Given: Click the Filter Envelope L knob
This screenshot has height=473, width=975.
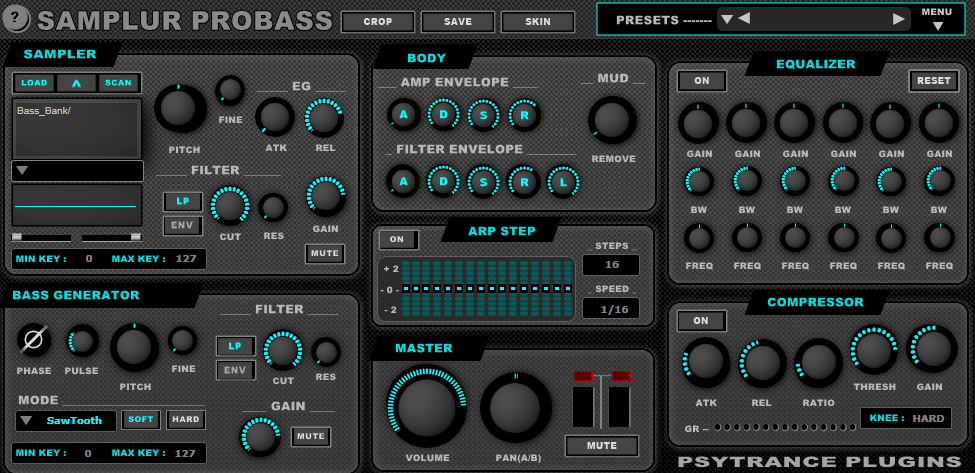Looking at the screenshot, I should pos(563,181).
